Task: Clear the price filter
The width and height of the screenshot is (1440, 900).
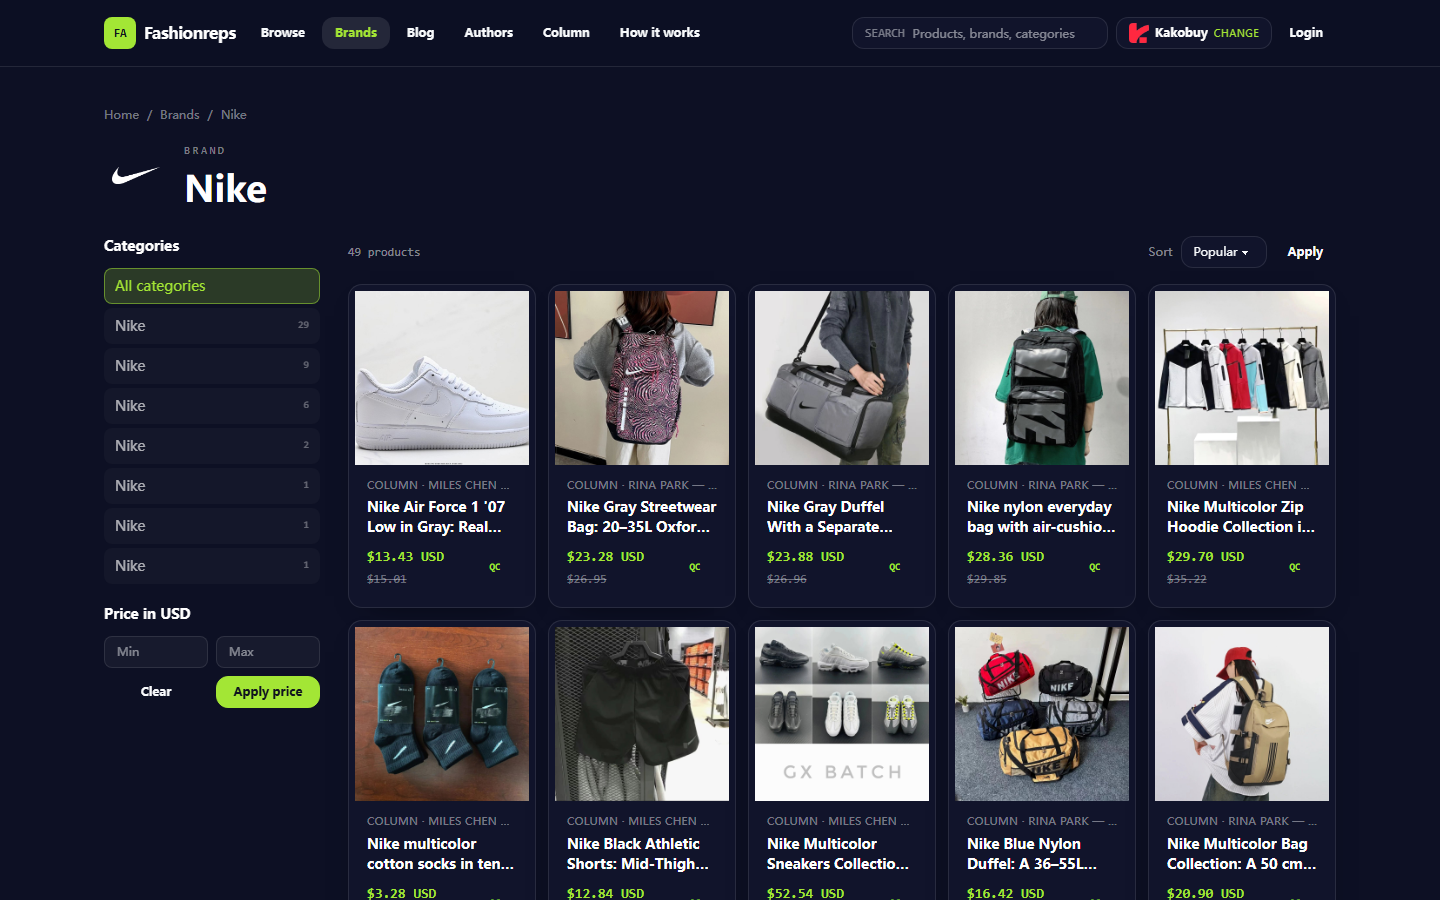Action: point(156,692)
